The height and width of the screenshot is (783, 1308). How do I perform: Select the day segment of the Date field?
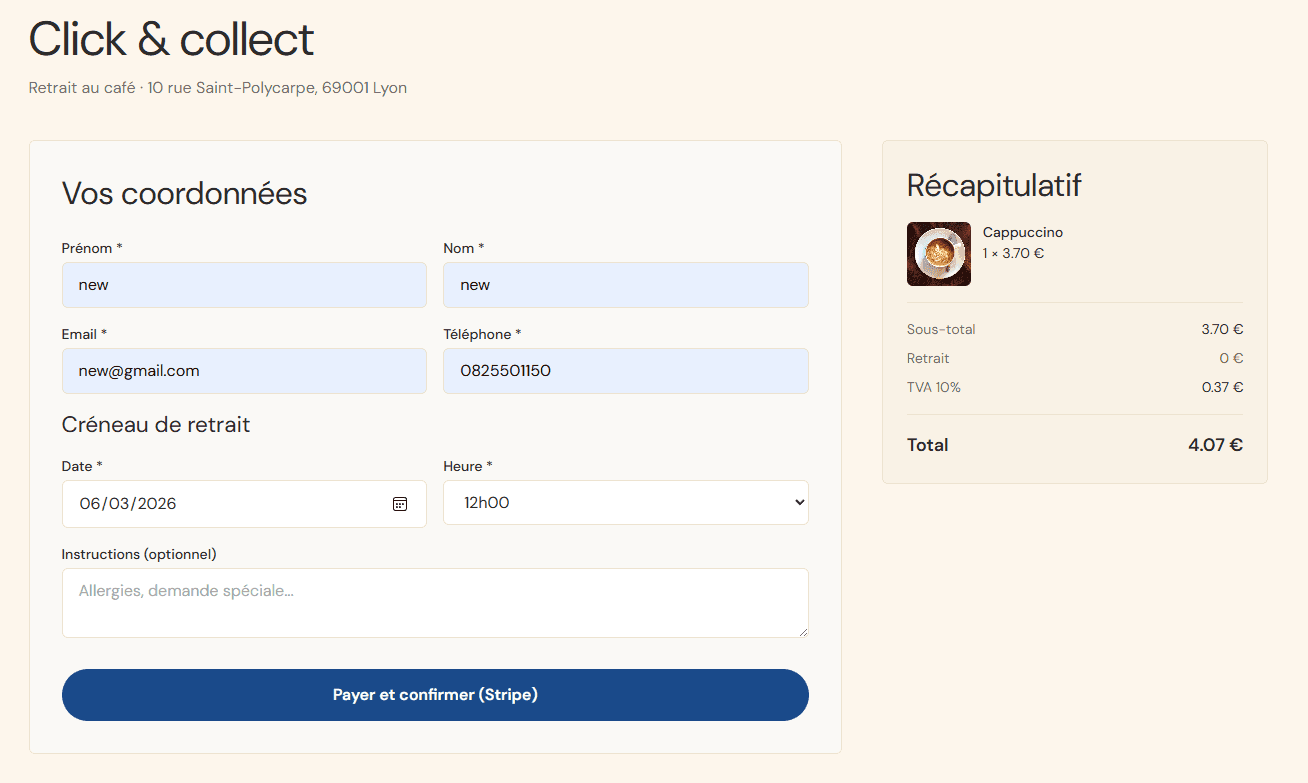(90, 504)
